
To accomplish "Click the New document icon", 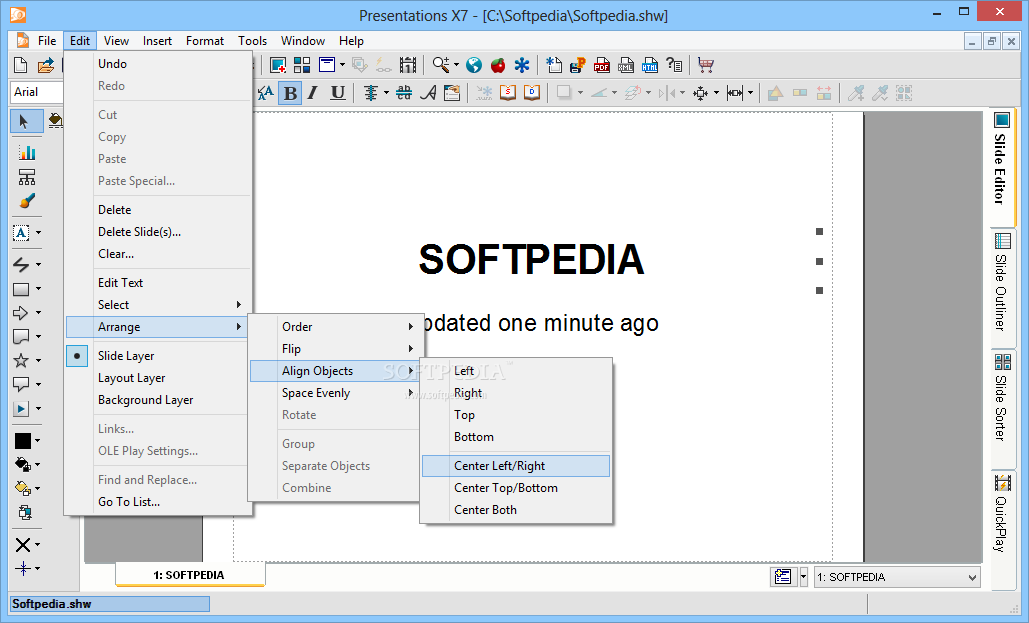I will (x=20, y=65).
